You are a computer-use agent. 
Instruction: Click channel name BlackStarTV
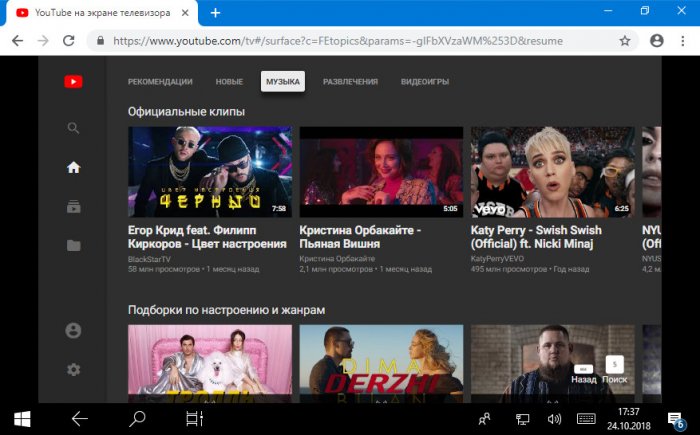149,259
